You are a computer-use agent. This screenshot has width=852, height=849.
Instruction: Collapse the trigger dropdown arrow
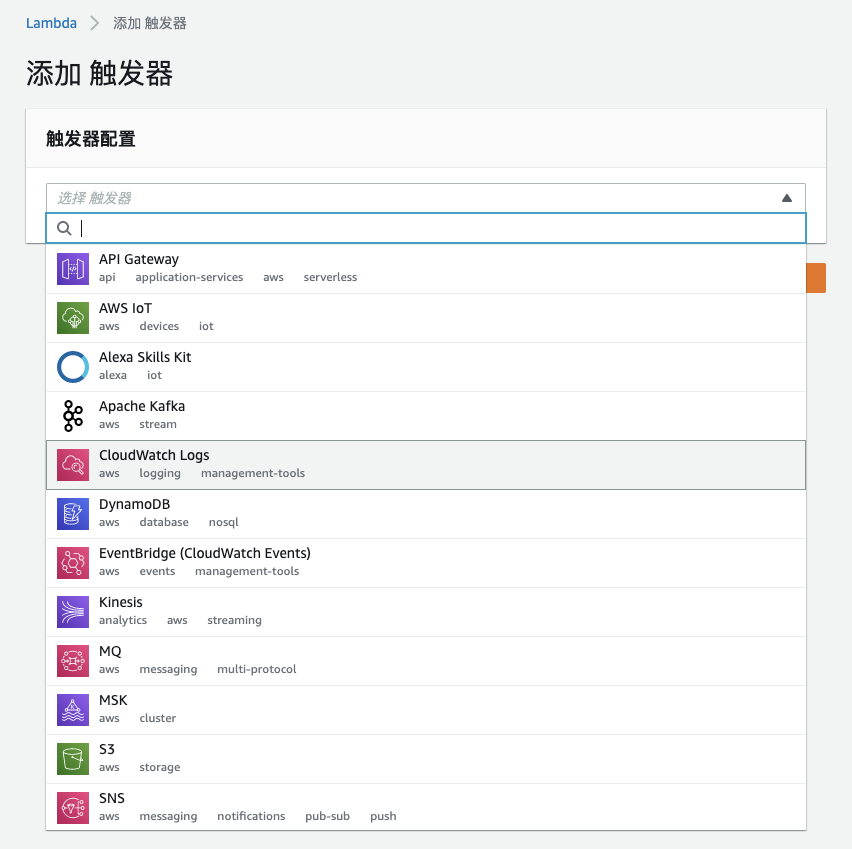click(x=786, y=198)
